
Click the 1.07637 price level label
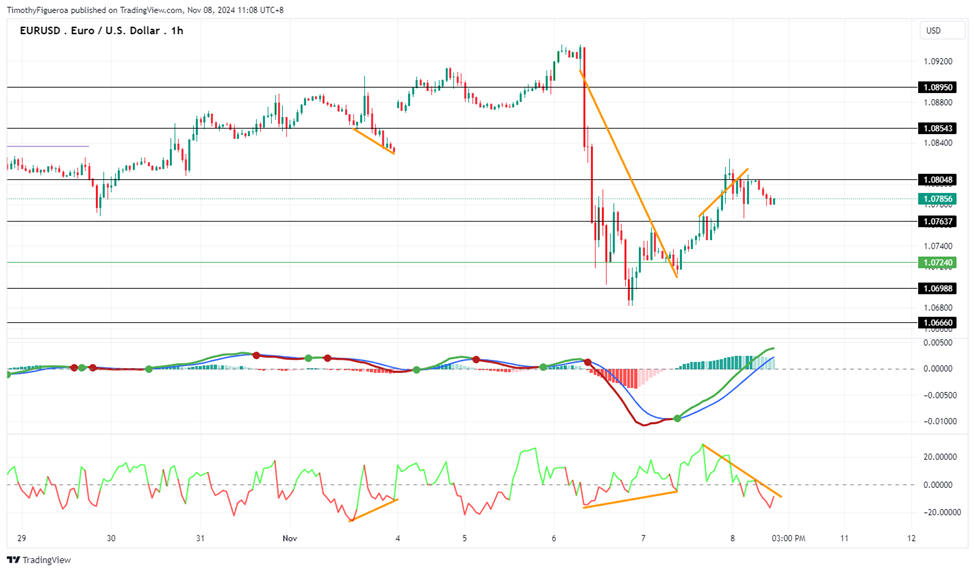937,221
